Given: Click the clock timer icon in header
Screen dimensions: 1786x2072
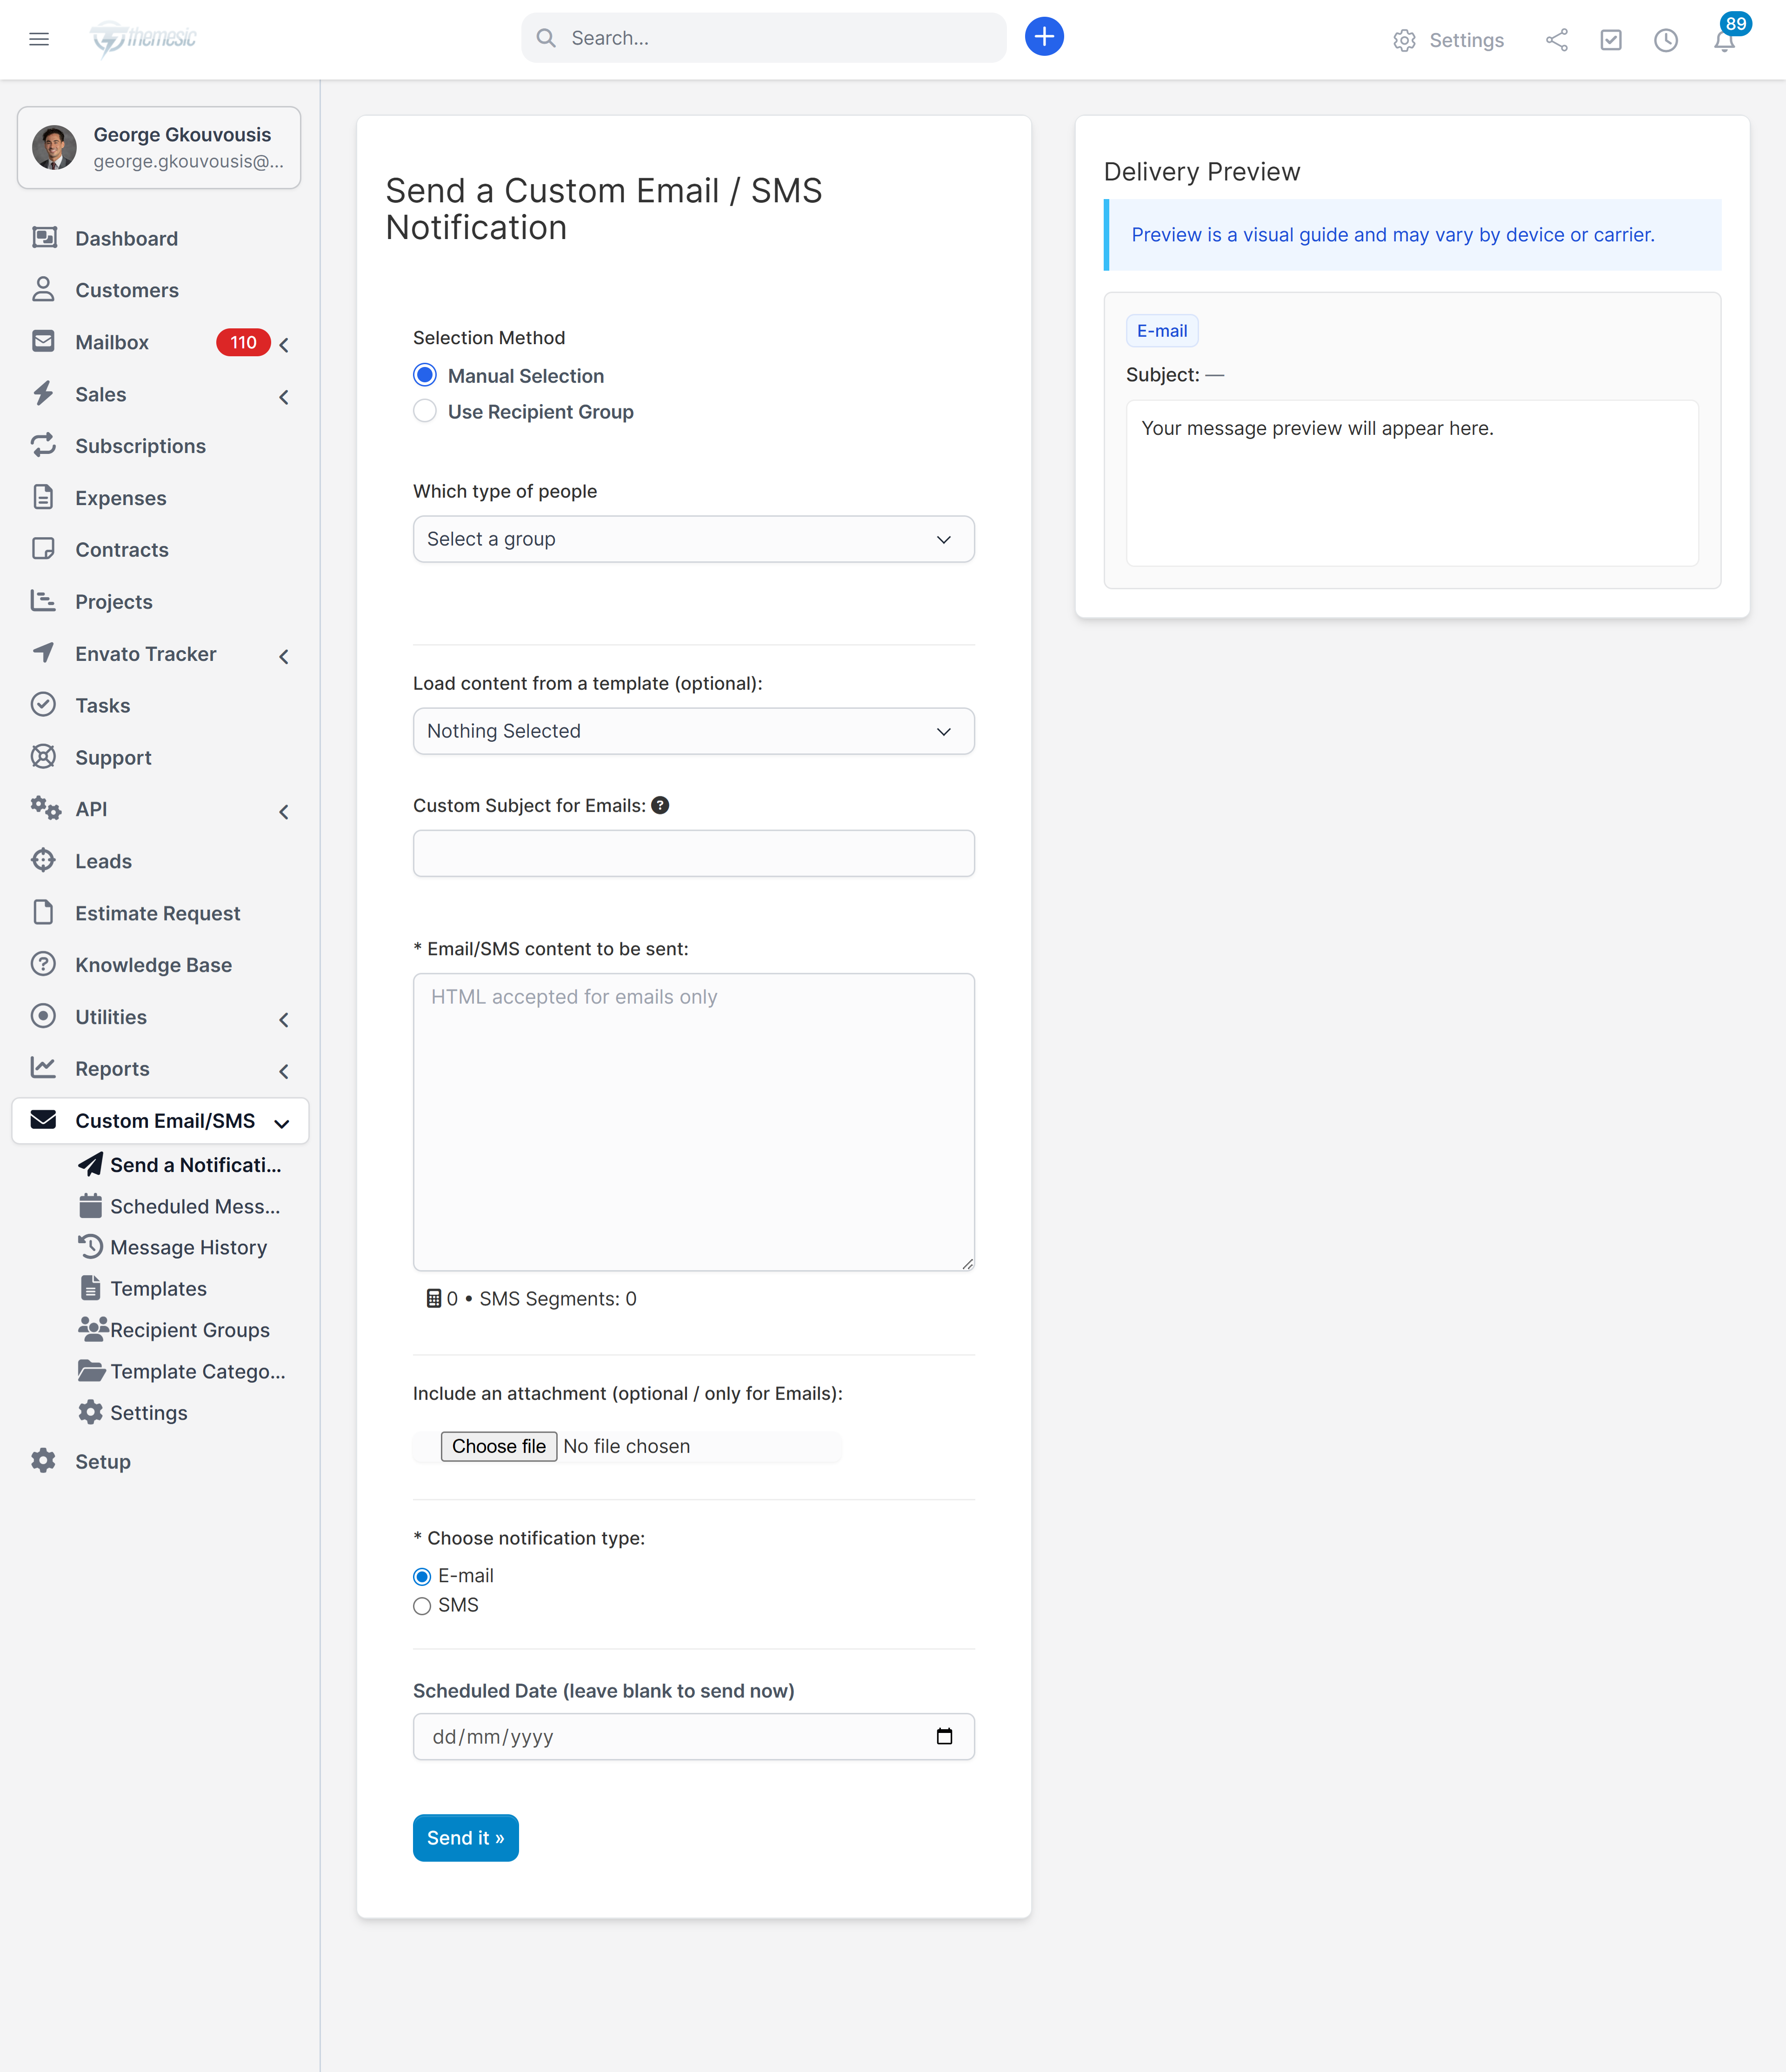Looking at the screenshot, I should [1665, 40].
